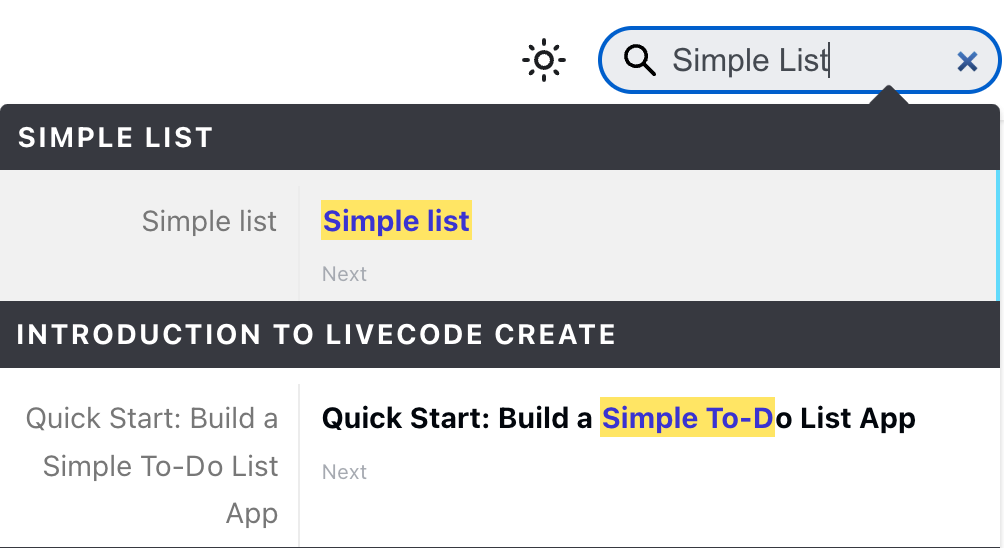
Task: Click the magnifying glass search icon
Action: (640, 61)
